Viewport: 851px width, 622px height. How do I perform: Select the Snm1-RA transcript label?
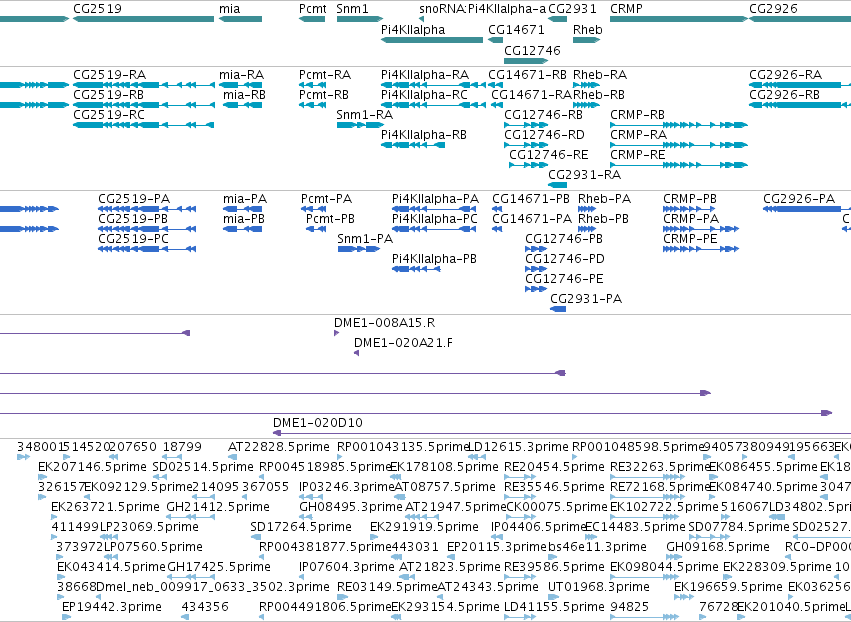[365, 115]
